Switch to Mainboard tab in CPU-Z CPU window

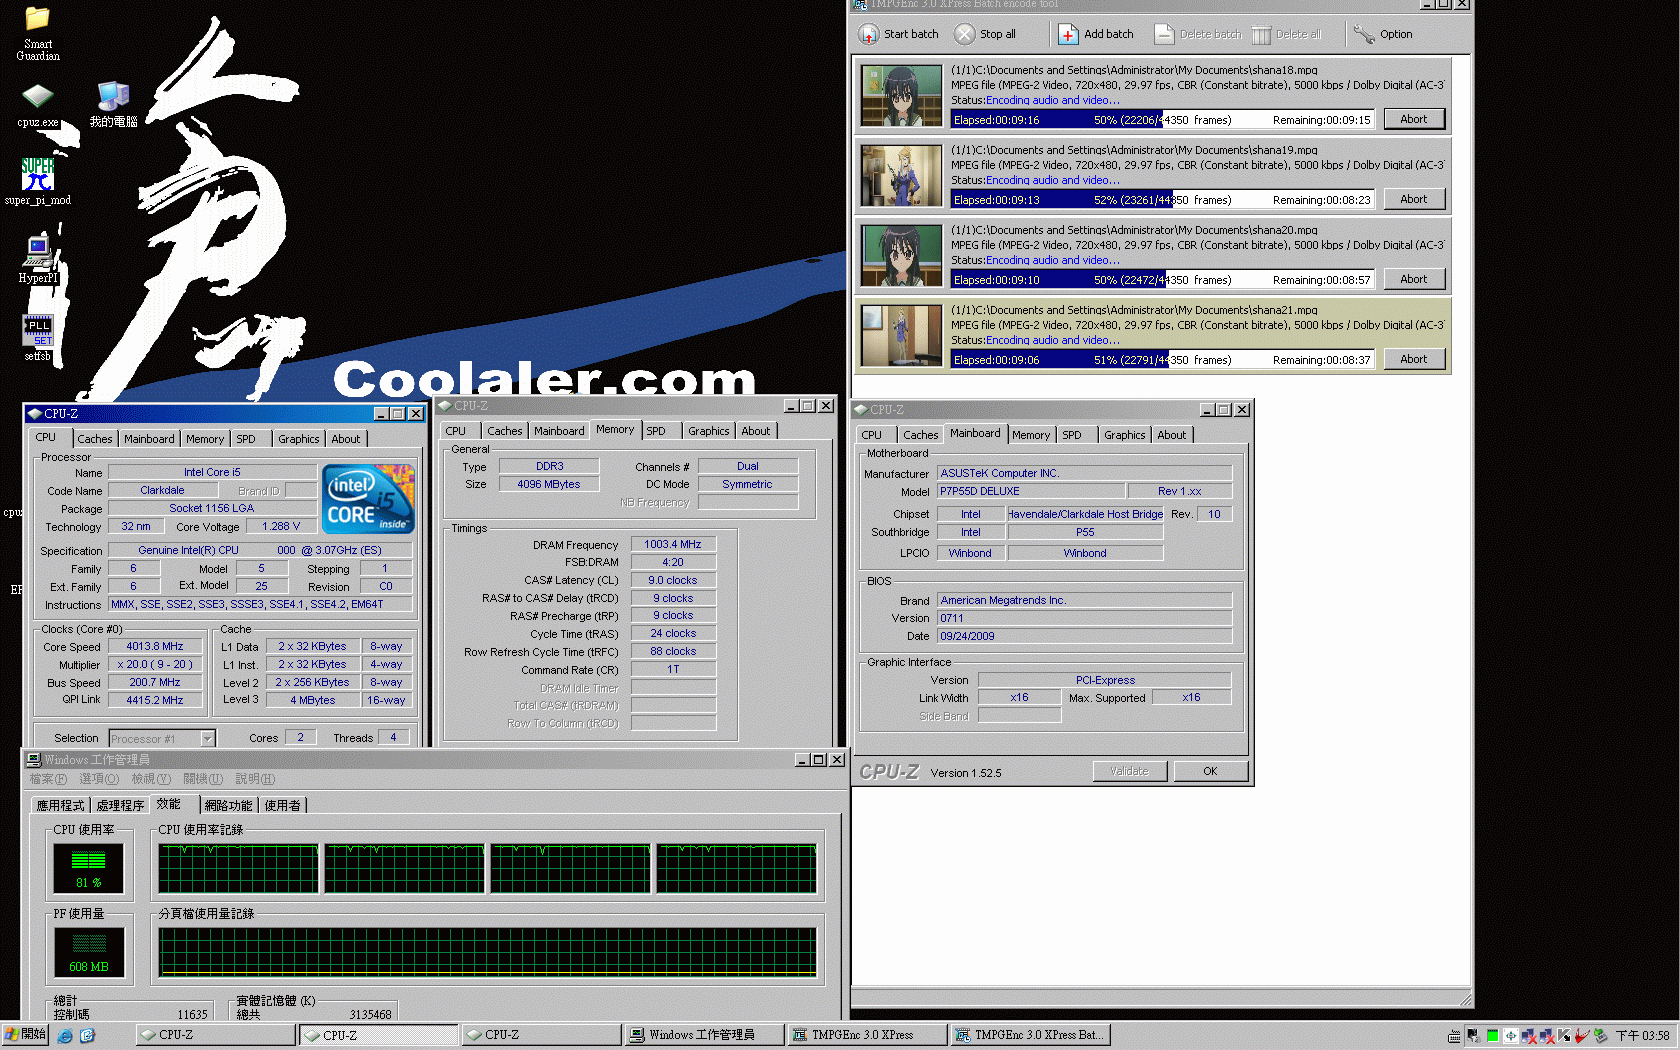(149, 439)
